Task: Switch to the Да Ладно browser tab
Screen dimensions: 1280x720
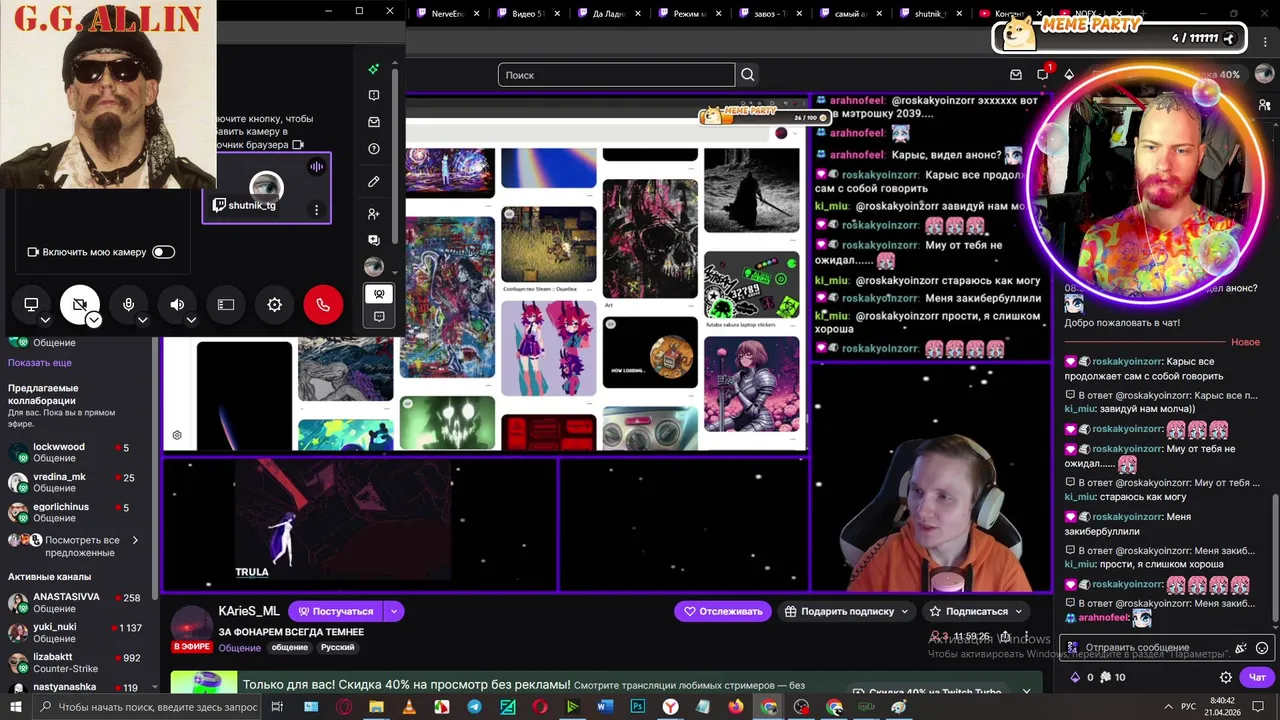Action: coord(607,14)
